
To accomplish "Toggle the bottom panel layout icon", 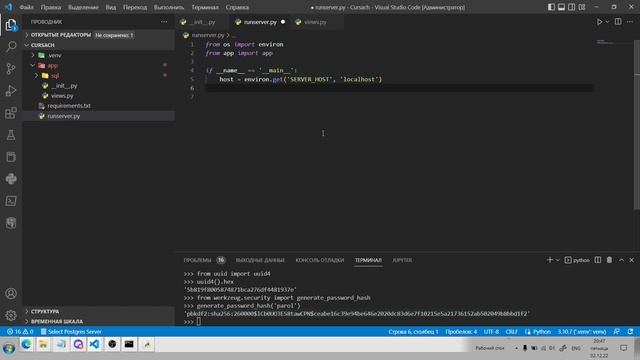I will [x=561, y=7].
